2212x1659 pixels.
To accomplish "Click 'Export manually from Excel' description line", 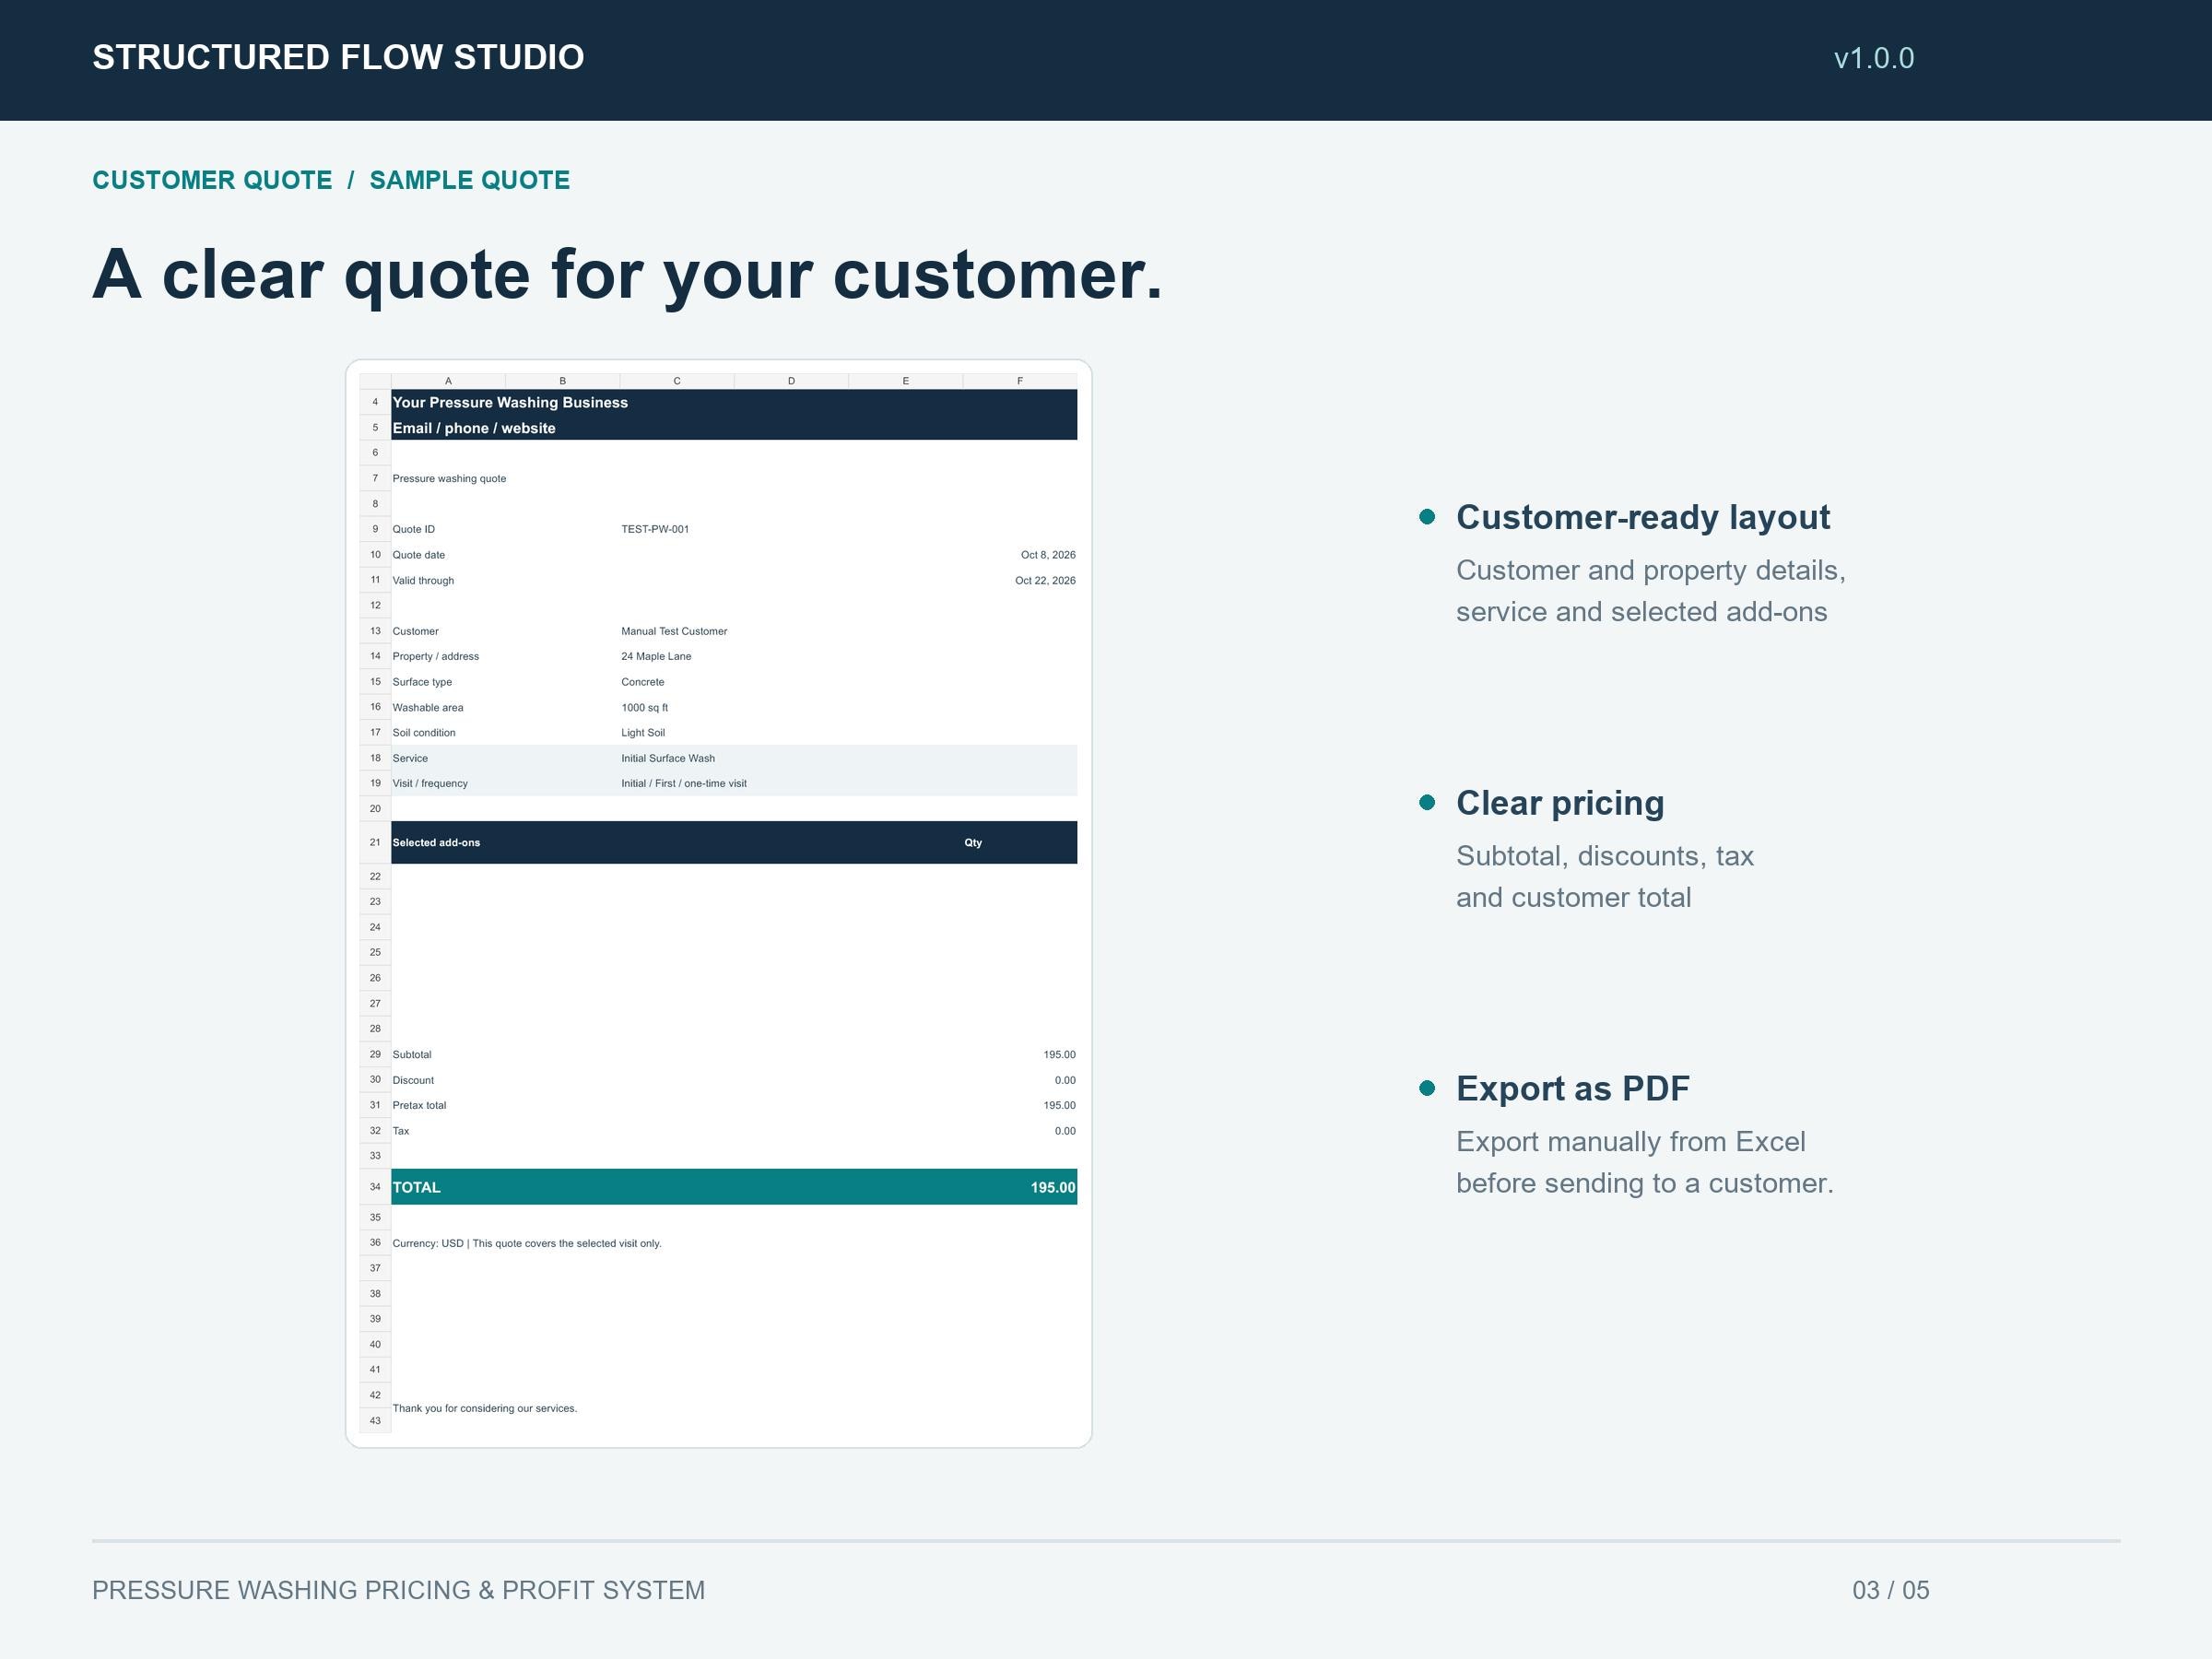I will pos(1631,1141).
